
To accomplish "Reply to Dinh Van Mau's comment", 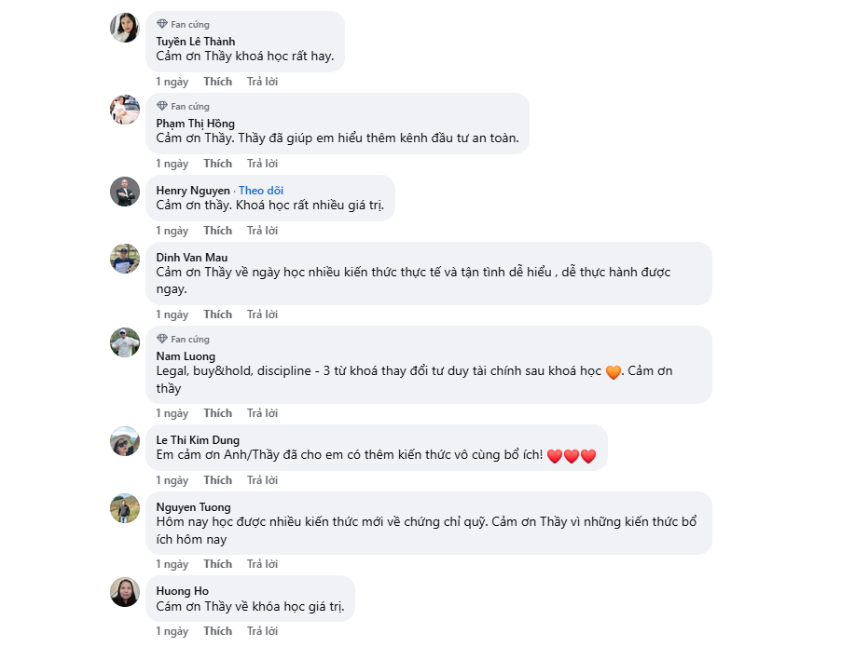I will pos(262,314).
